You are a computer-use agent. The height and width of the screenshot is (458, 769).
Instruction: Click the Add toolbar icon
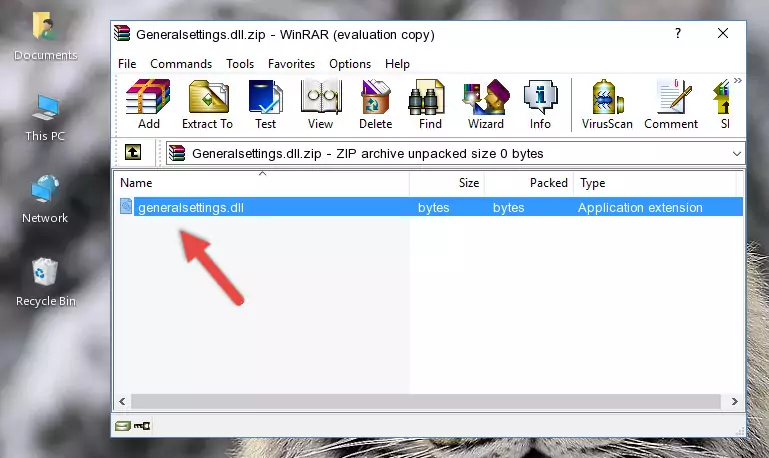[148, 104]
